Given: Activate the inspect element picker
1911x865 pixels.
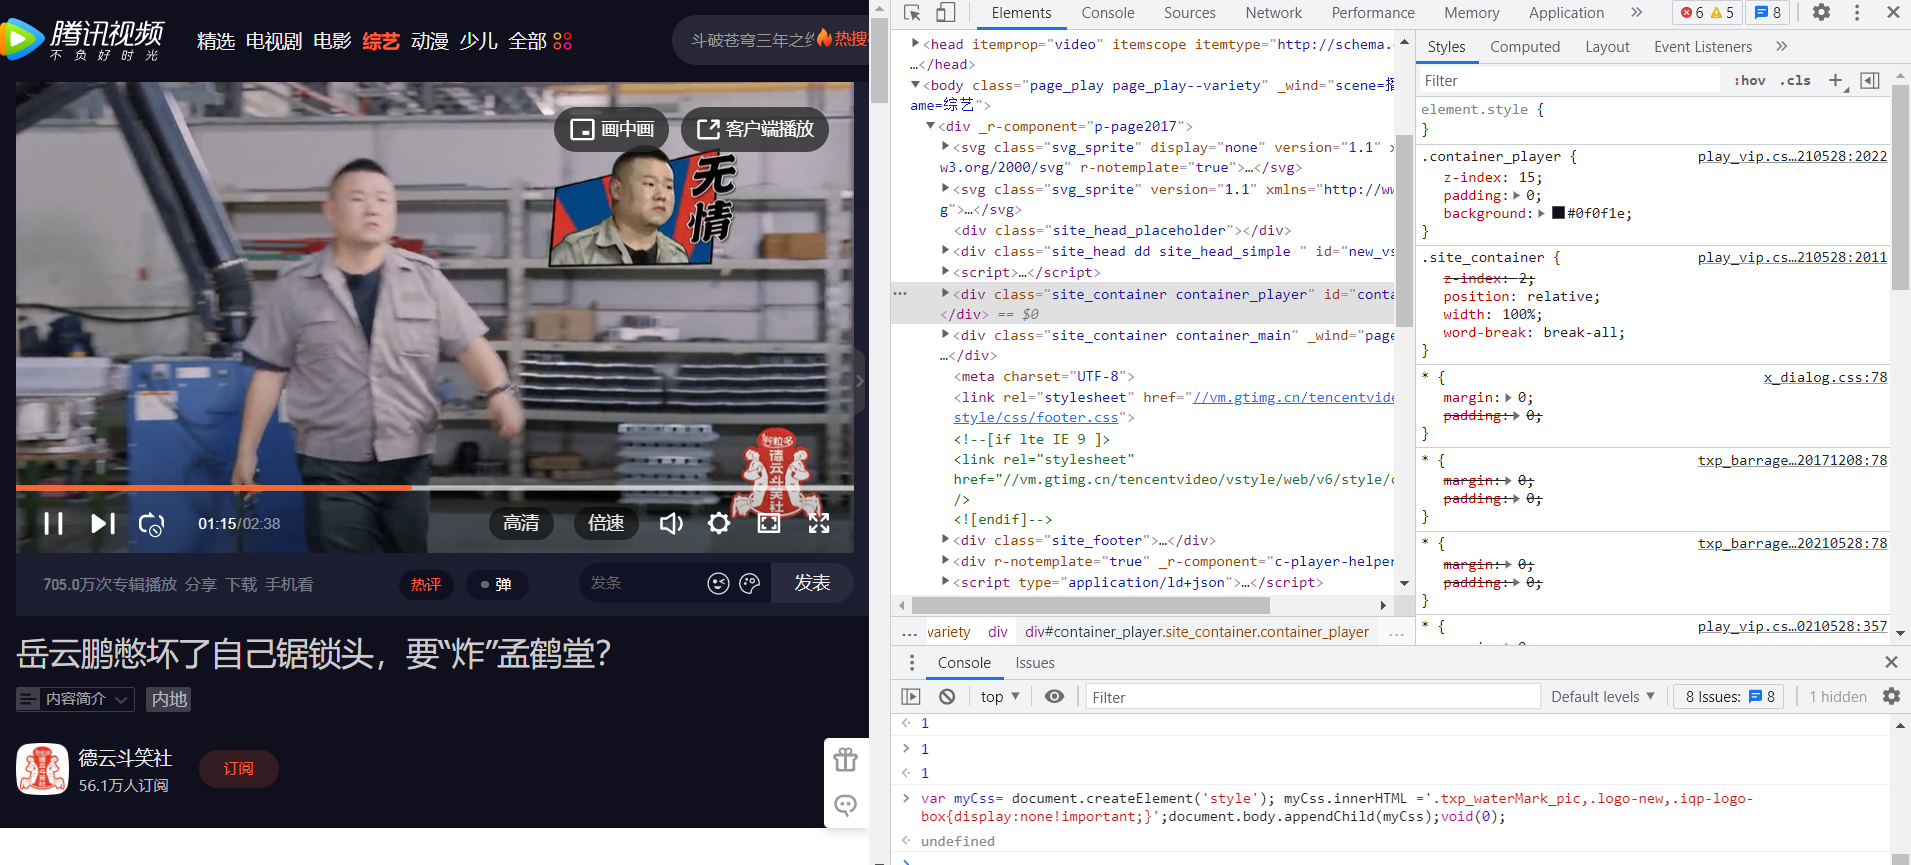Looking at the screenshot, I should [912, 13].
